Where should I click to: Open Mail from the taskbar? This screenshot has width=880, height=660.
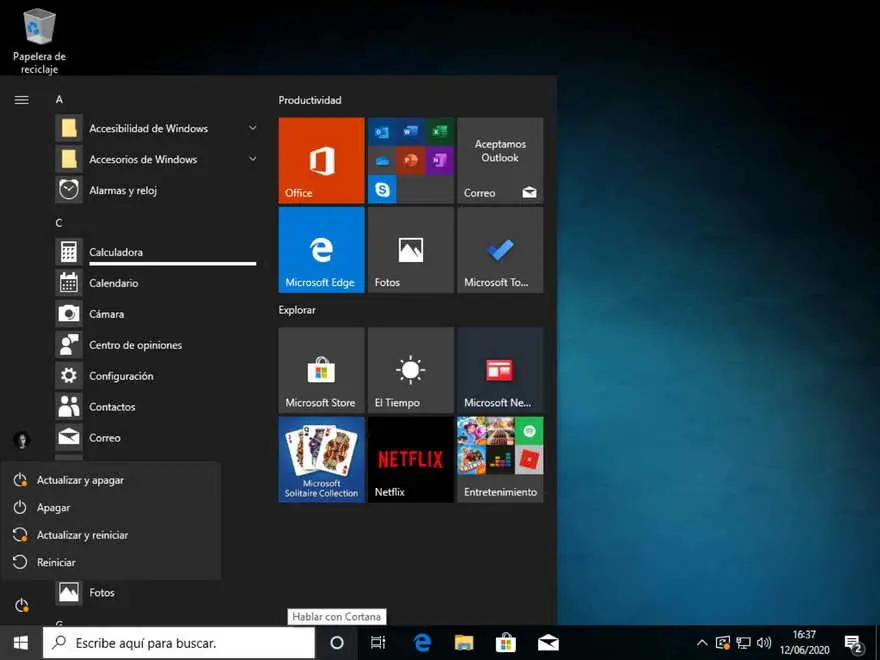[x=548, y=643]
